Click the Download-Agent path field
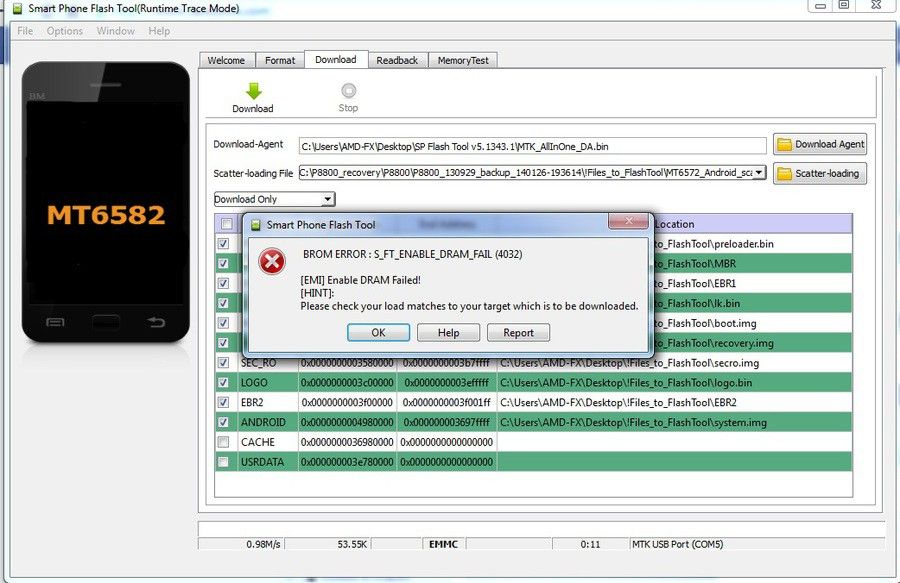The image size is (900, 583). point(533,146)
